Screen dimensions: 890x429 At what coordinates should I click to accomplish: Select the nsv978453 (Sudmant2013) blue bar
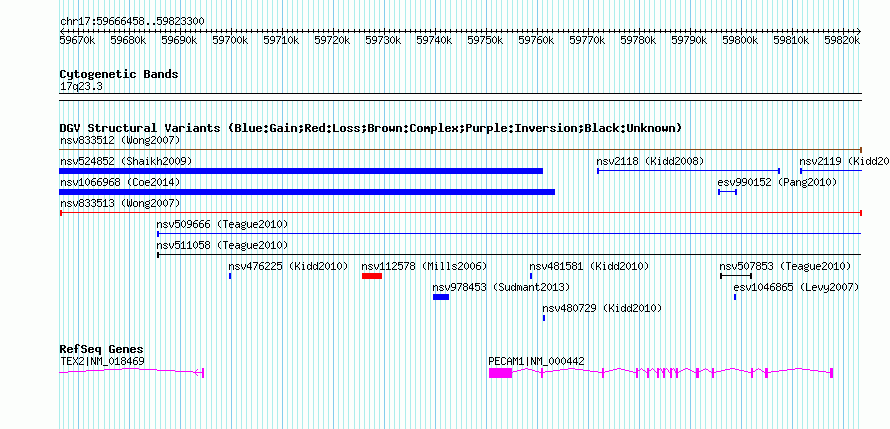tap(441, 297)
